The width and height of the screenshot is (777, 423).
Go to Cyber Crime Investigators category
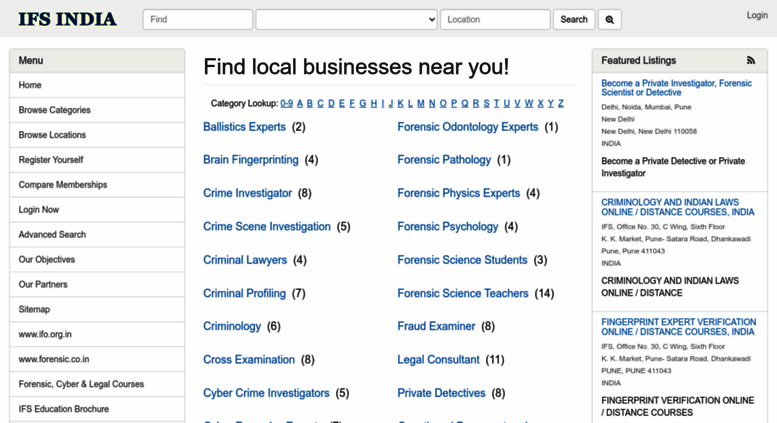click(x=266, y=393)
